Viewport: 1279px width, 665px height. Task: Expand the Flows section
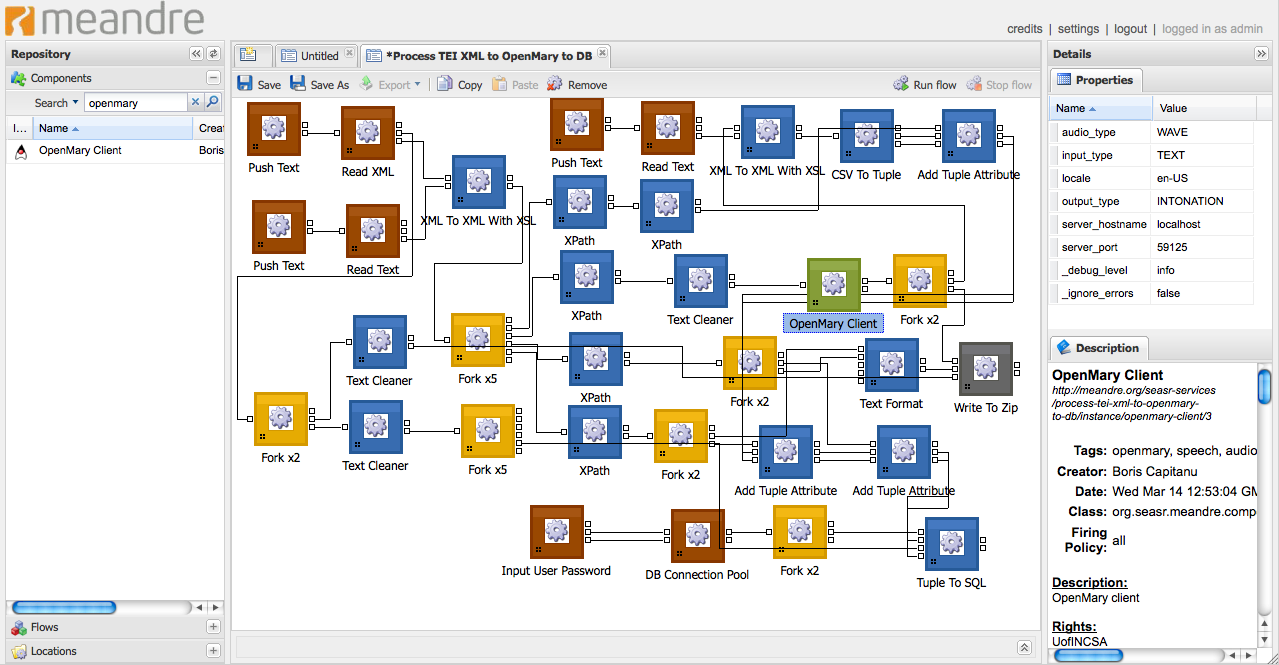pyautogui.click(x=213, y=627)
